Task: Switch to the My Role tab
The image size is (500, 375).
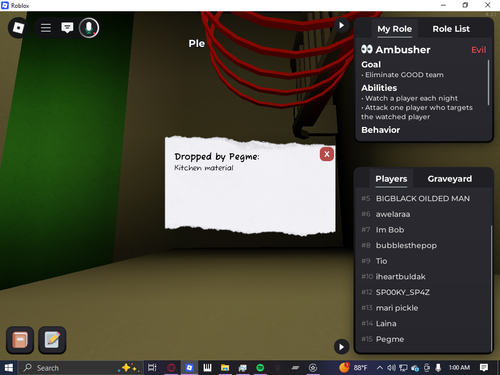Action: tap(394, 29)
